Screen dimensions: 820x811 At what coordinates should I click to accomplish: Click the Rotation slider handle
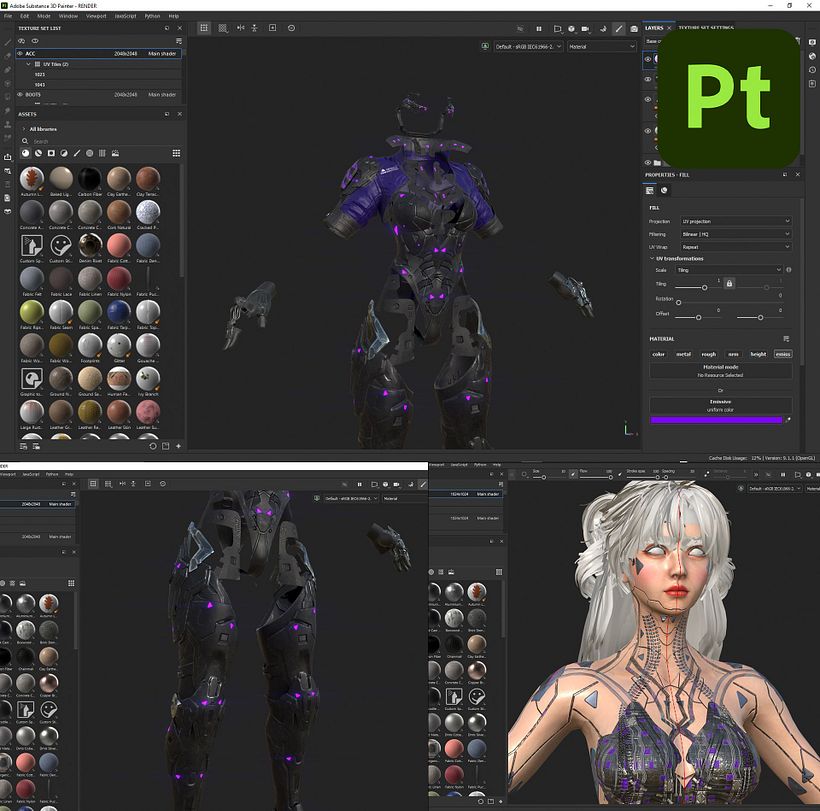[x=679, y=302]
